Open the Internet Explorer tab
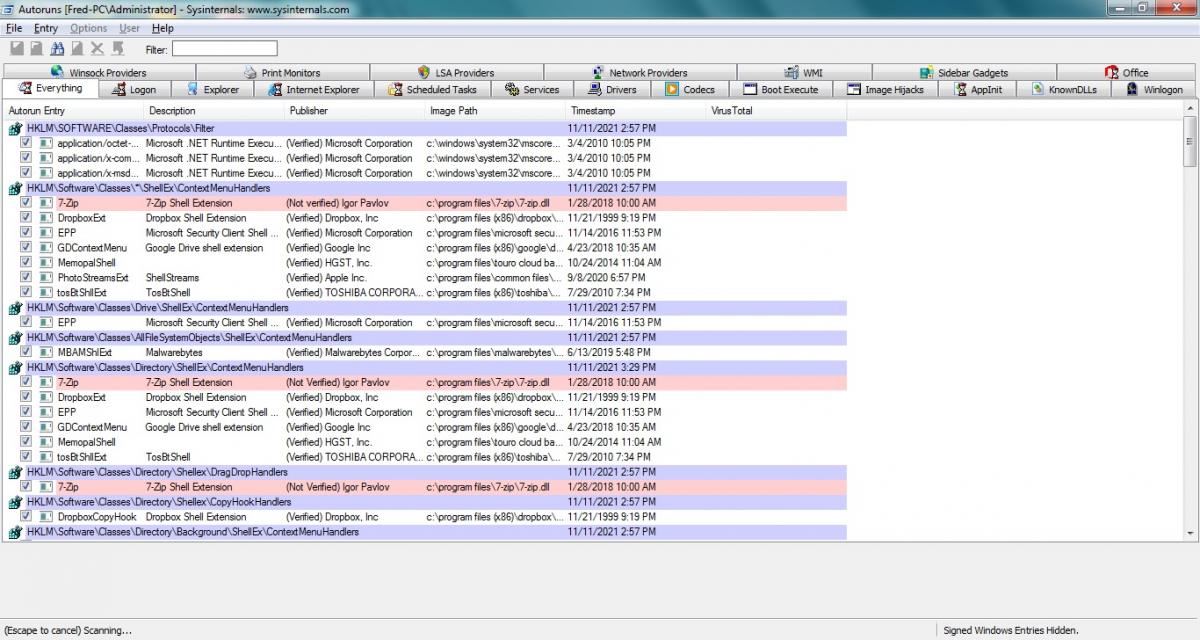This screenshot has width=1200, height=640. 314,90
